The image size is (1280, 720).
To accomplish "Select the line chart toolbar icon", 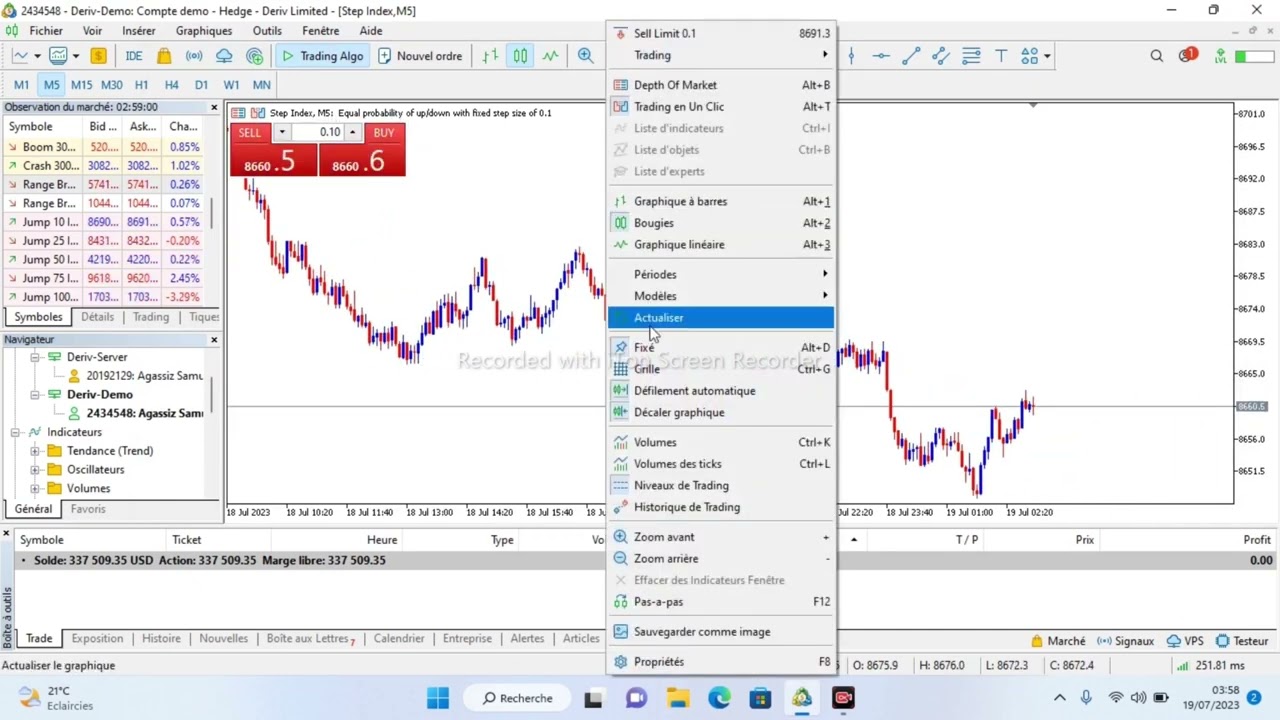I will pyautogui.click(x=550, y=56).
